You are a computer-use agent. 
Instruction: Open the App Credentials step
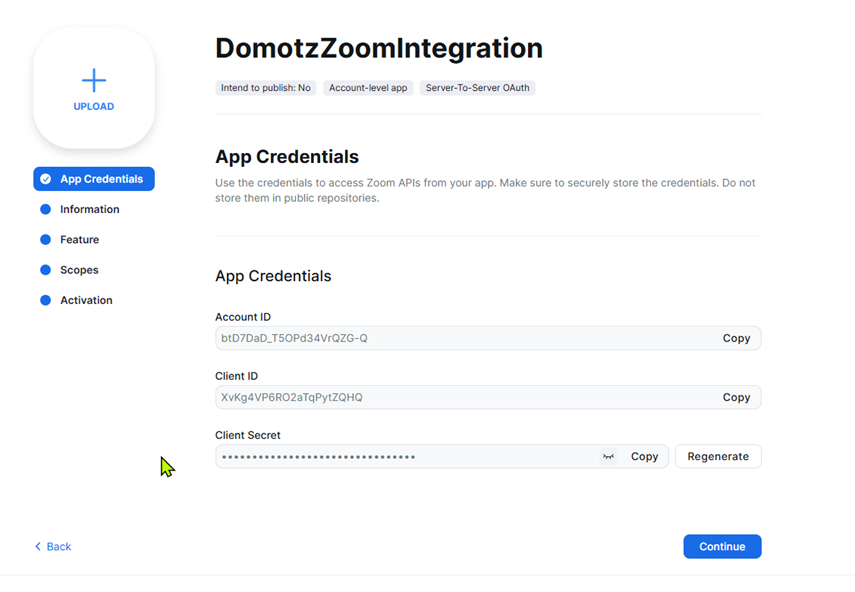[101, 179]
